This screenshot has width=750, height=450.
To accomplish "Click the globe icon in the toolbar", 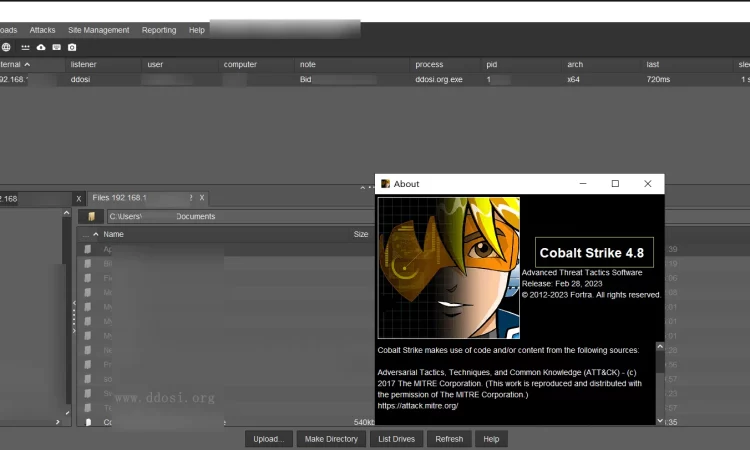I will pyautogui.click(x=6, y=47).
